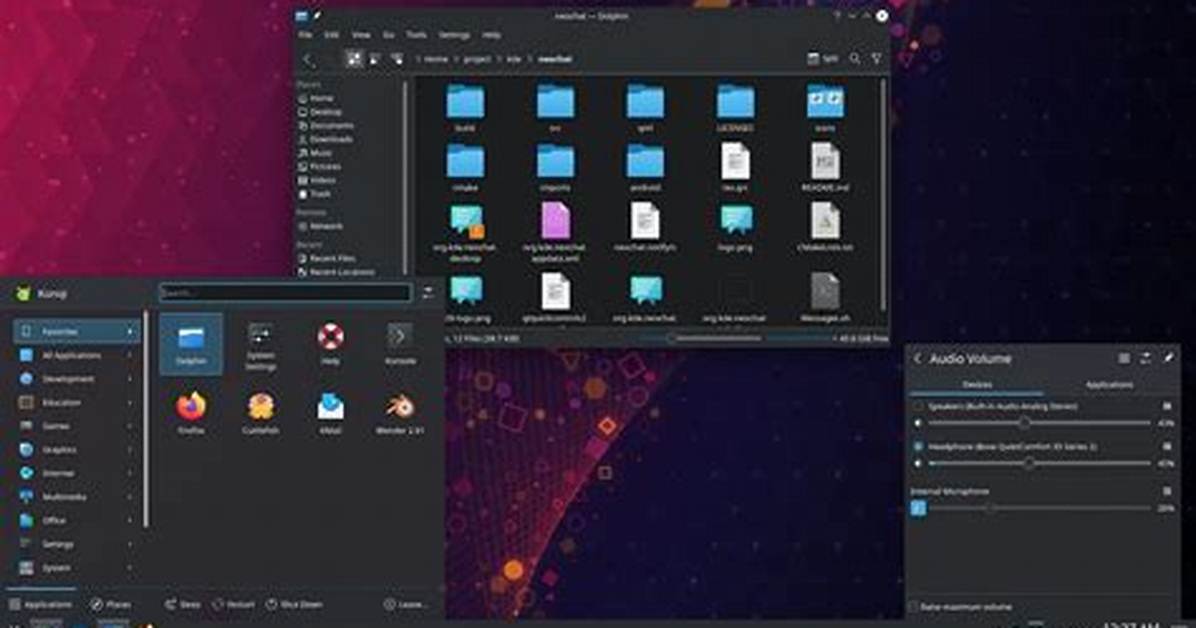Expand the Internet category
Viewport: 1196px width, 628px height.
pos(76,474)
